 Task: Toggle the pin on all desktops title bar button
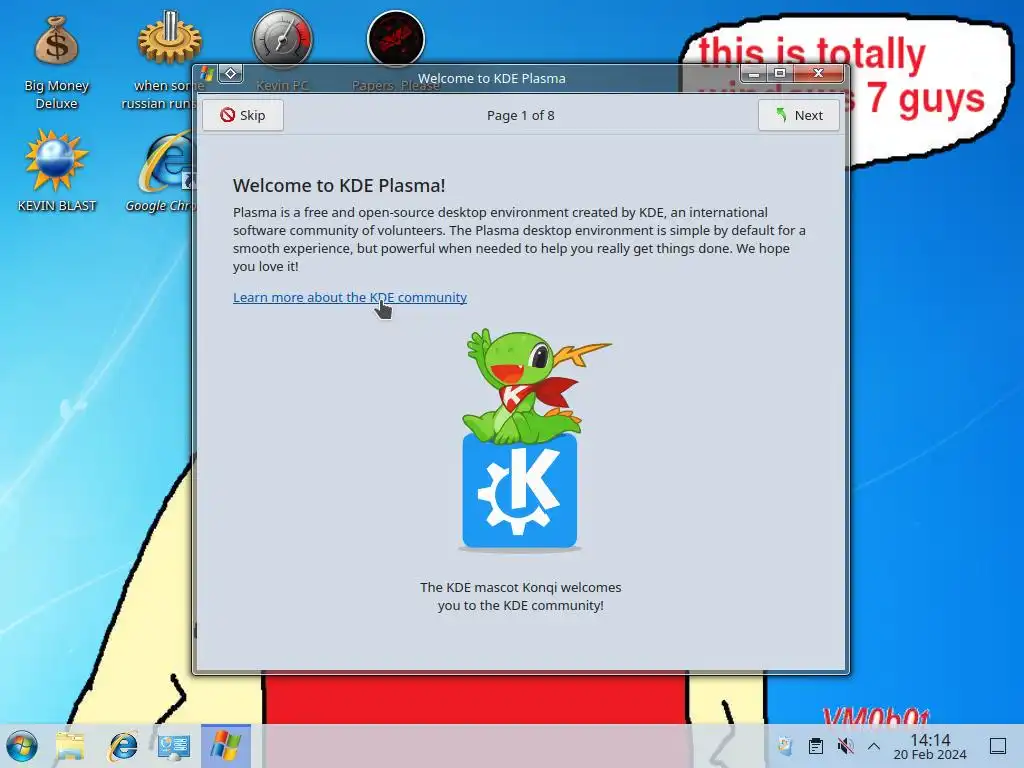click(x=231, y=74)
